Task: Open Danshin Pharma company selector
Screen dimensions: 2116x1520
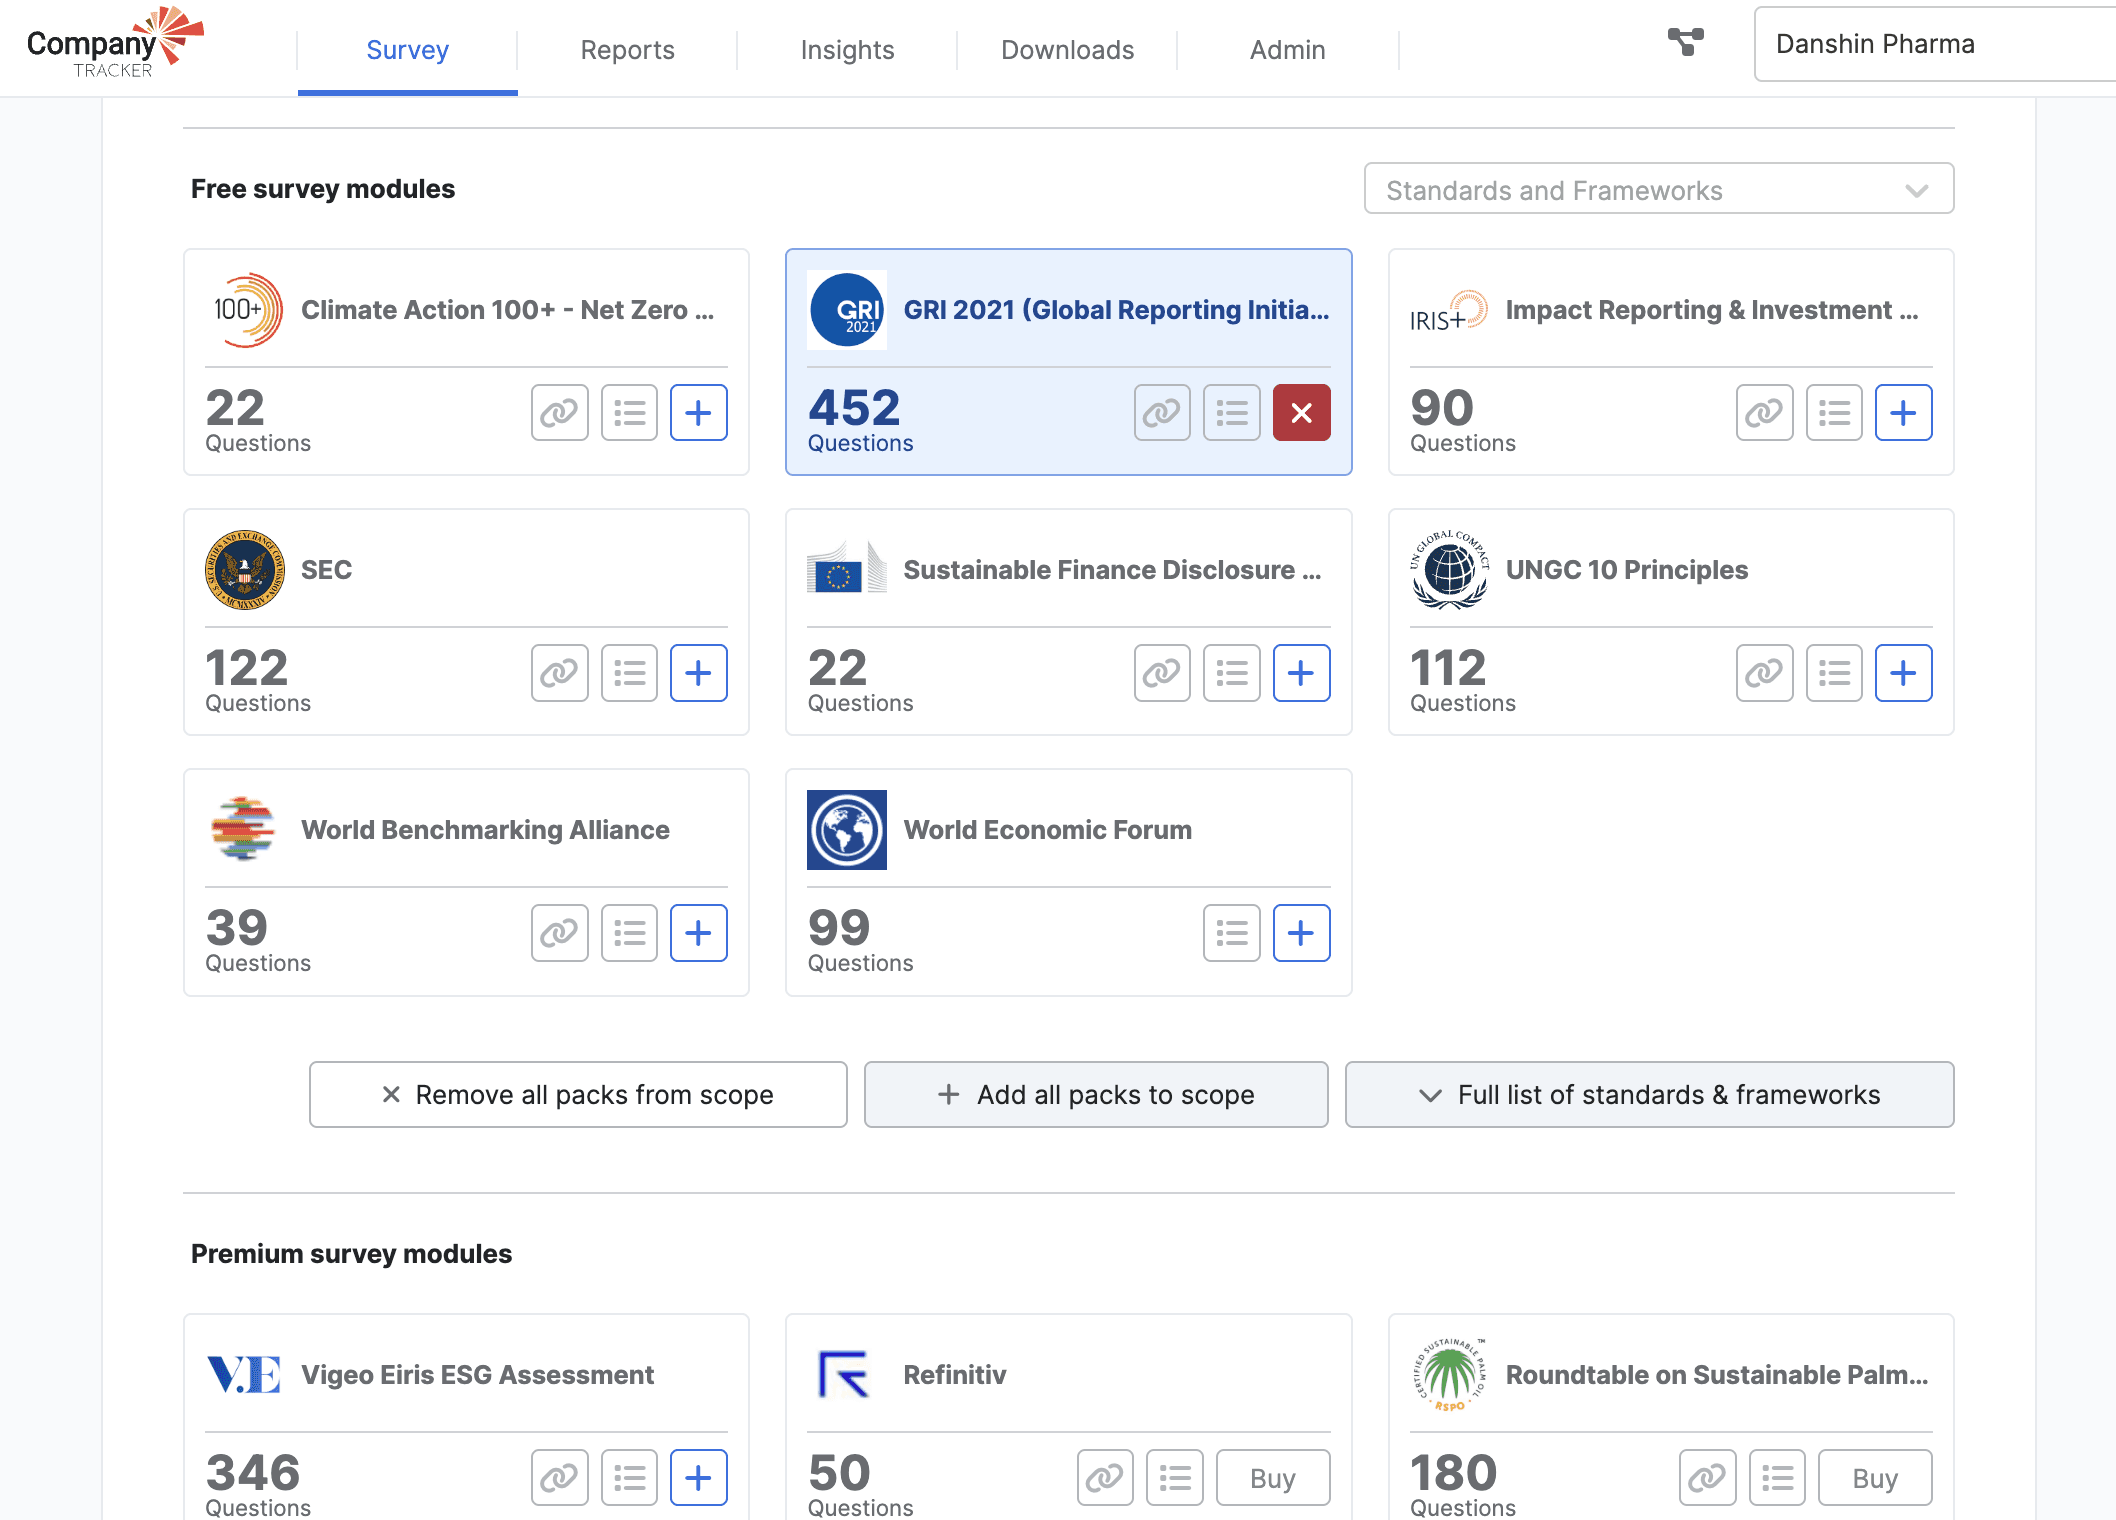Action: [x=1934, y=44]
